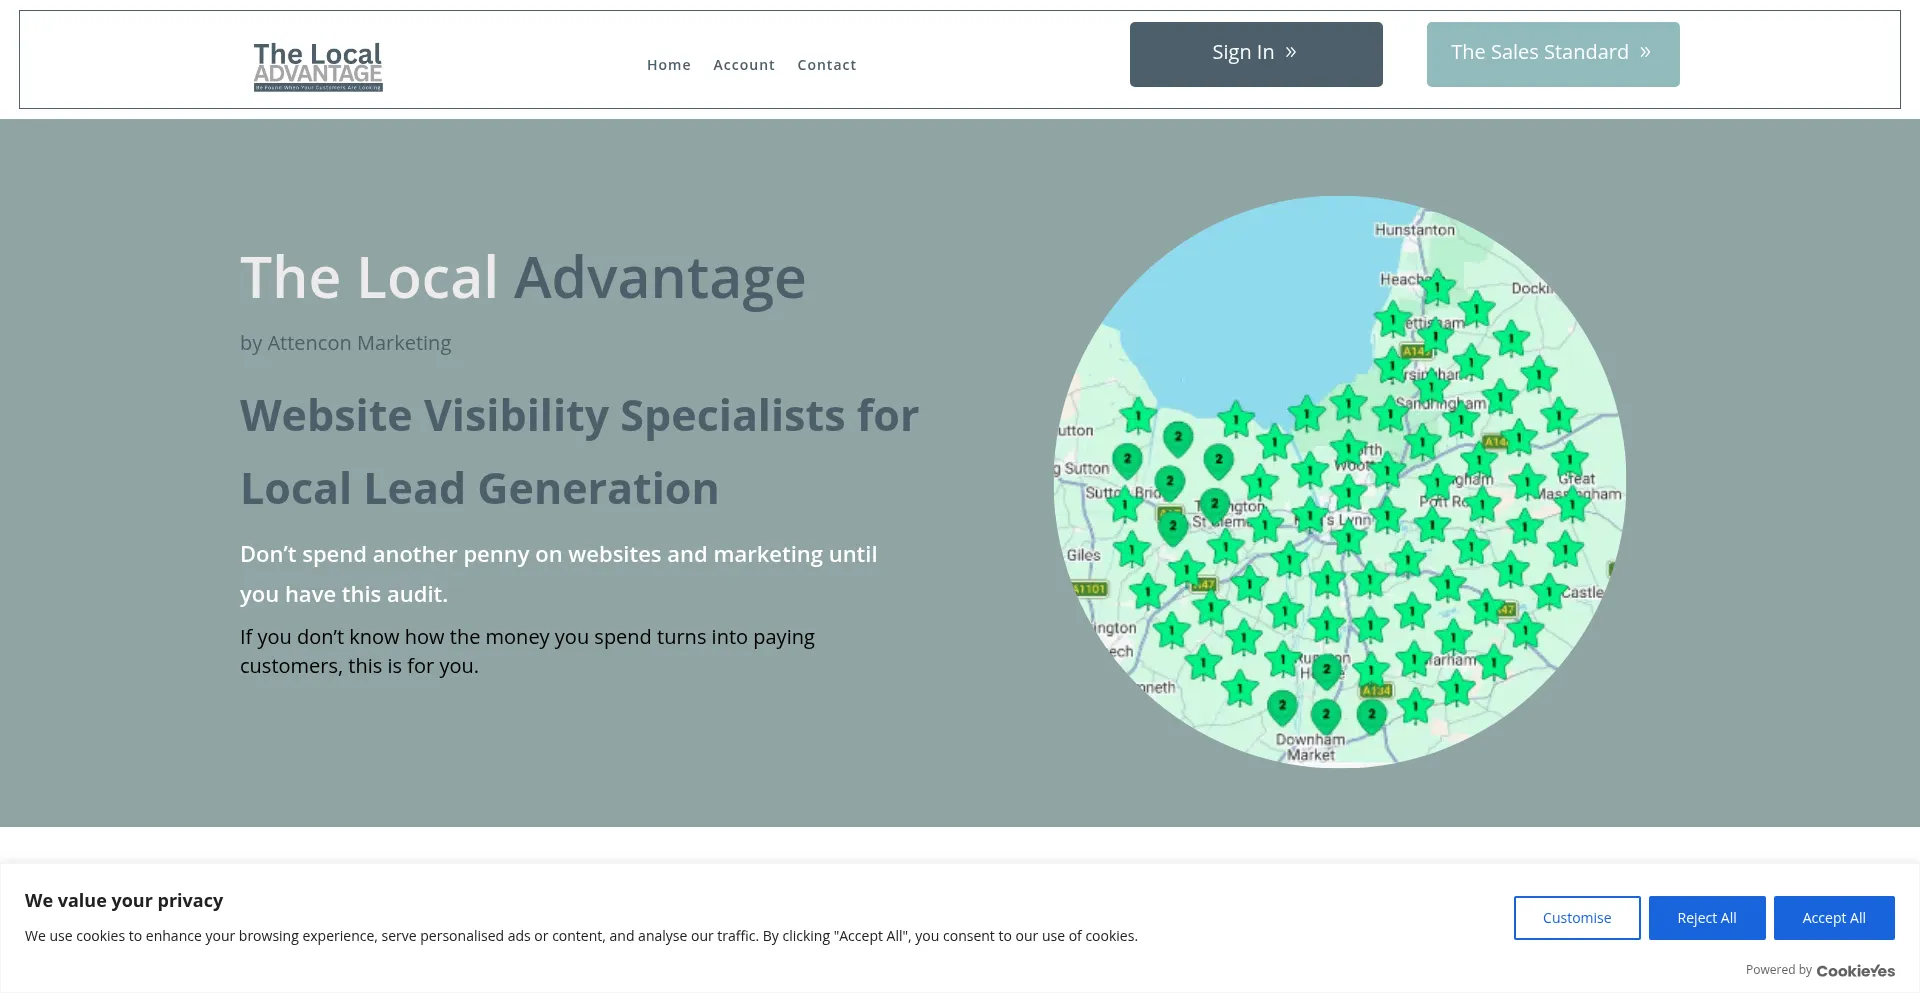Viewport: 1920px width, 993px height.
Task: Accept cookies with Accept All button
Action: click(x=1834, y=918)
